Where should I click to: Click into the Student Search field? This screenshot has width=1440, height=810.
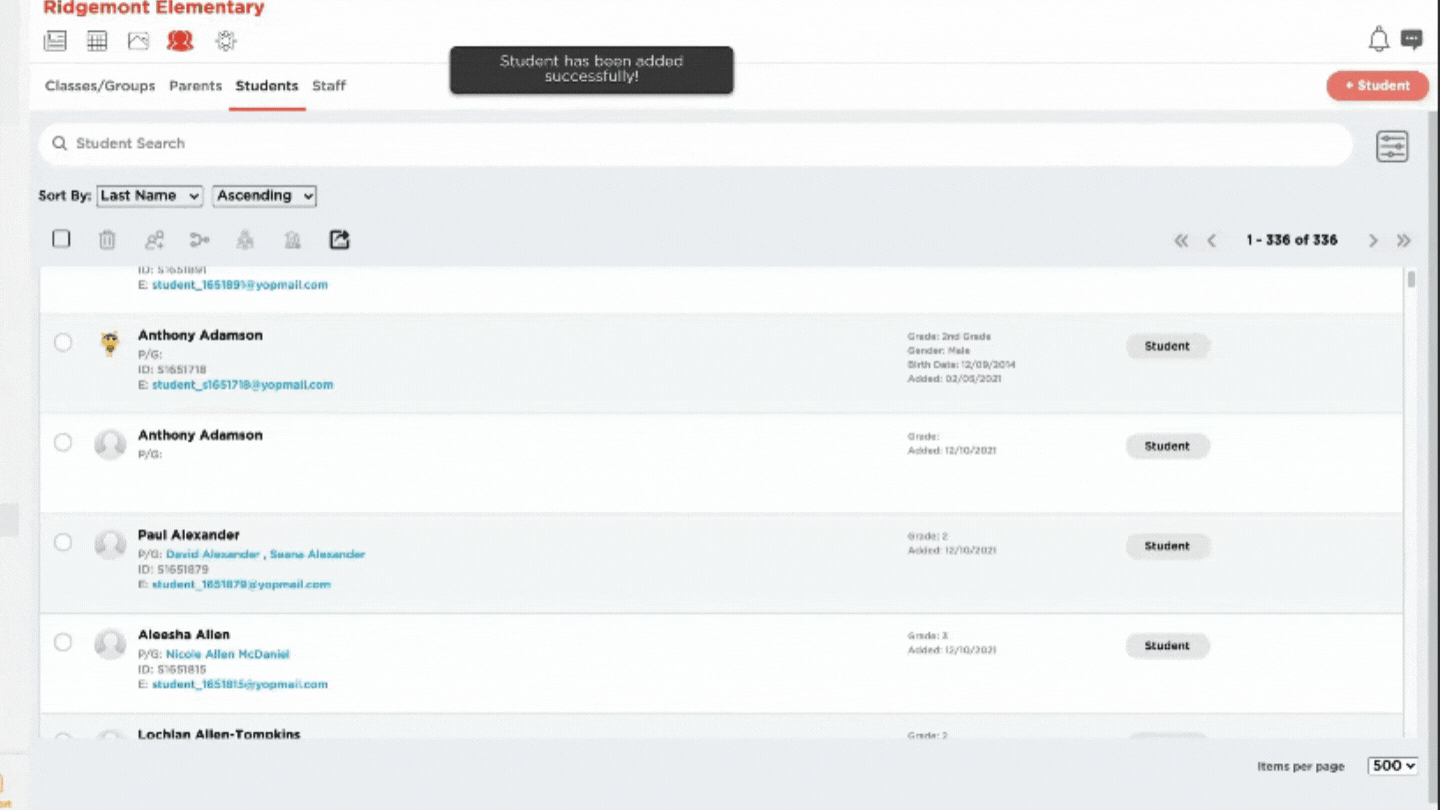pos(695,144)
